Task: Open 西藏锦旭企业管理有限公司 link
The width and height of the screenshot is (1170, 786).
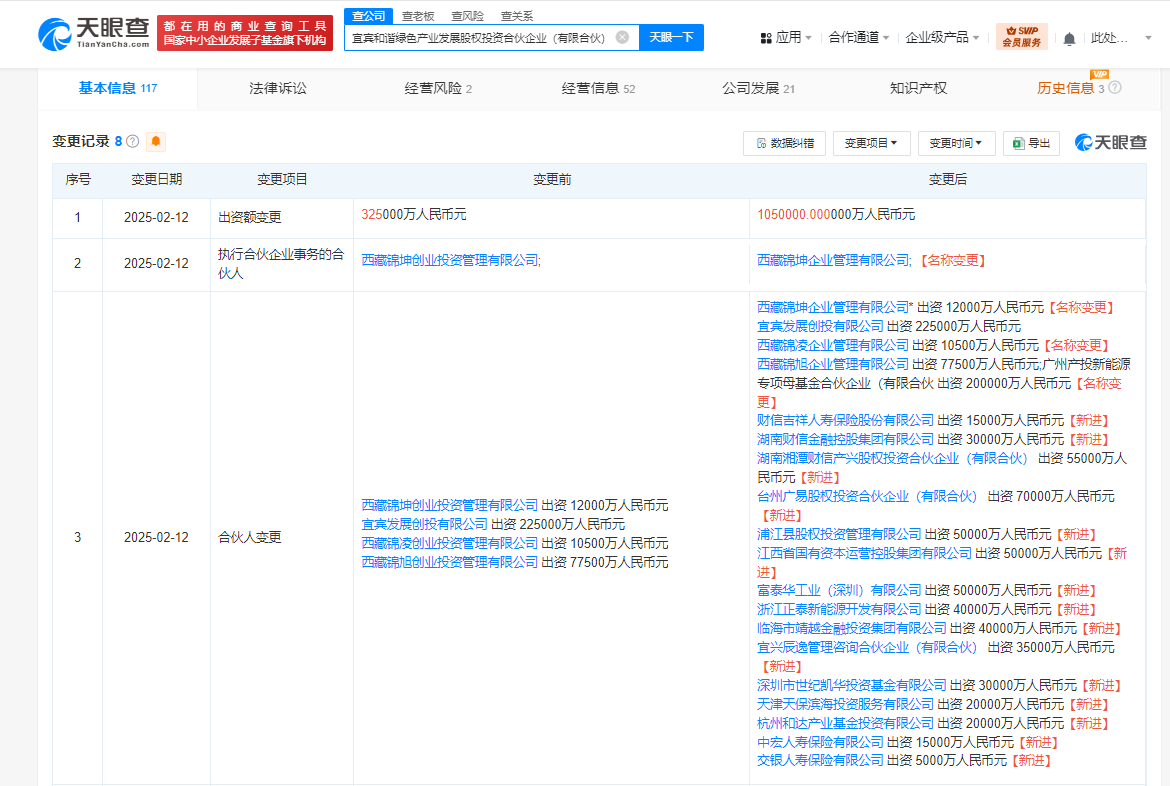Action: [x=833, y=364]
